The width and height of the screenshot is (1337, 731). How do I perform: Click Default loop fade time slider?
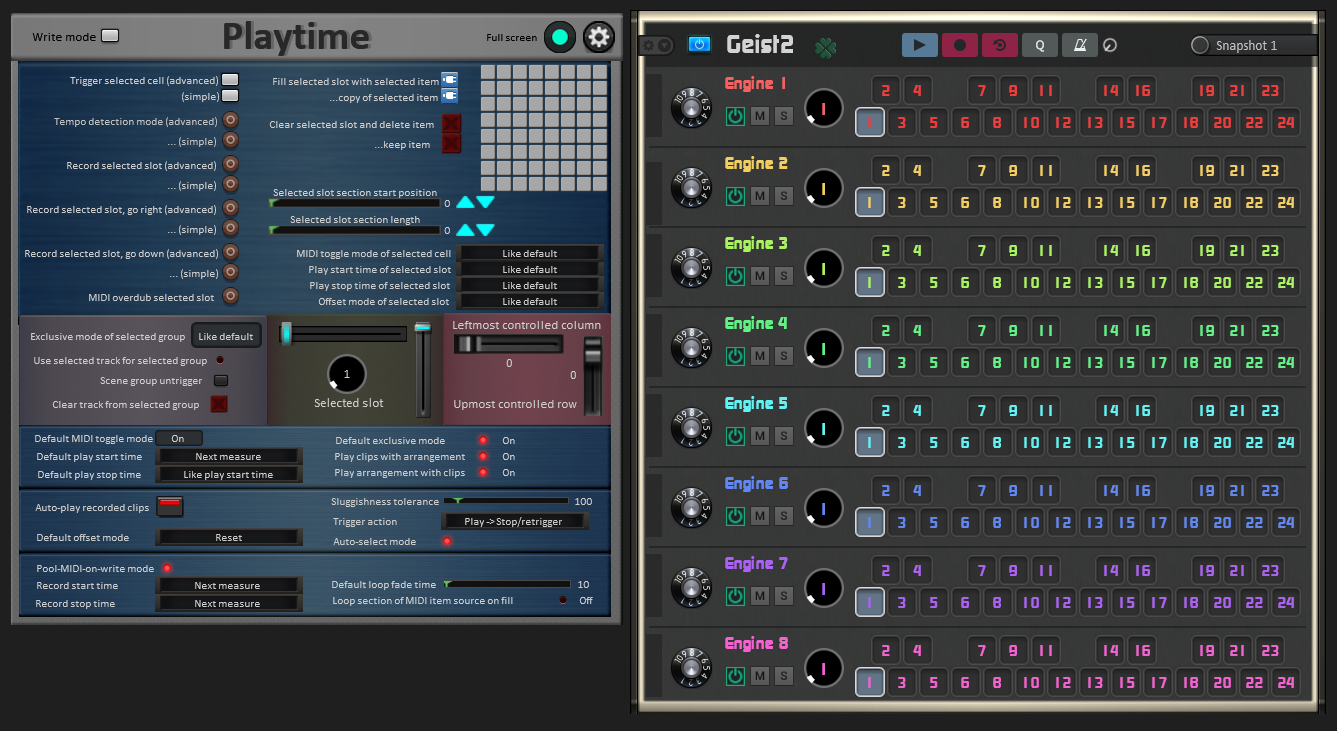click(x=507, y=584)
